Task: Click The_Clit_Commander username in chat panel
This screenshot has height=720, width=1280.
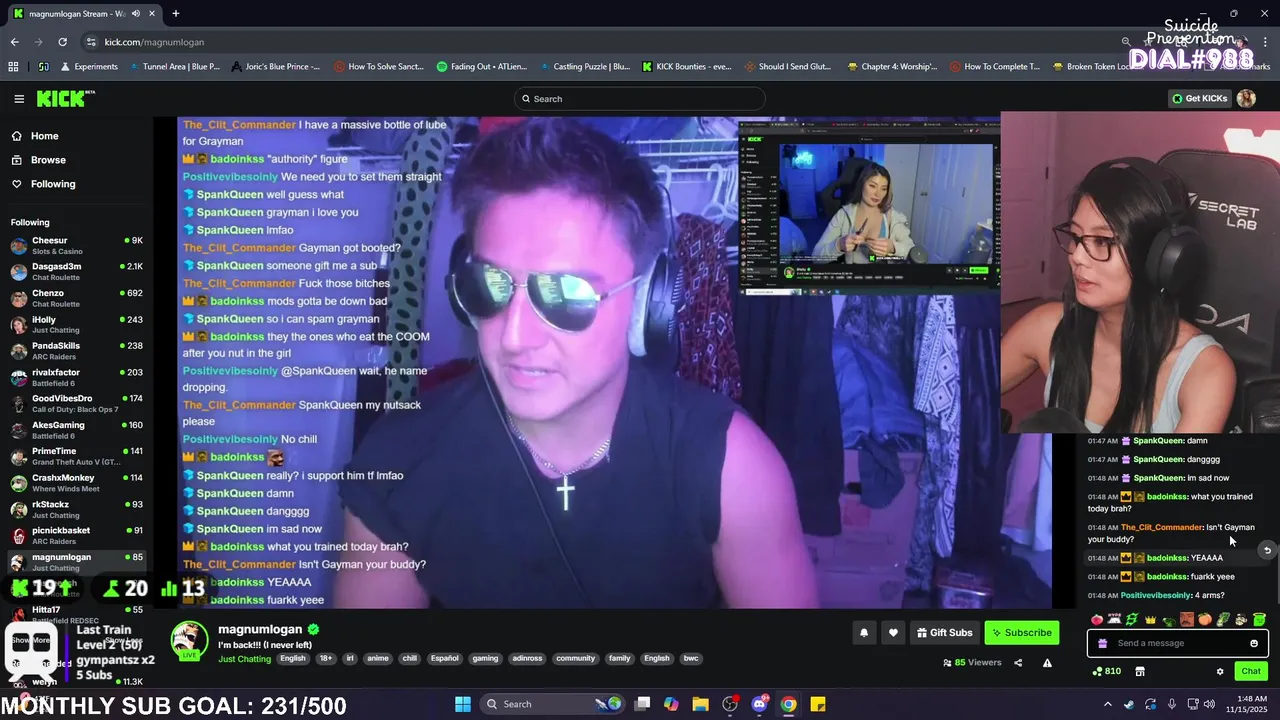Action: click(x=1161, y=527)
